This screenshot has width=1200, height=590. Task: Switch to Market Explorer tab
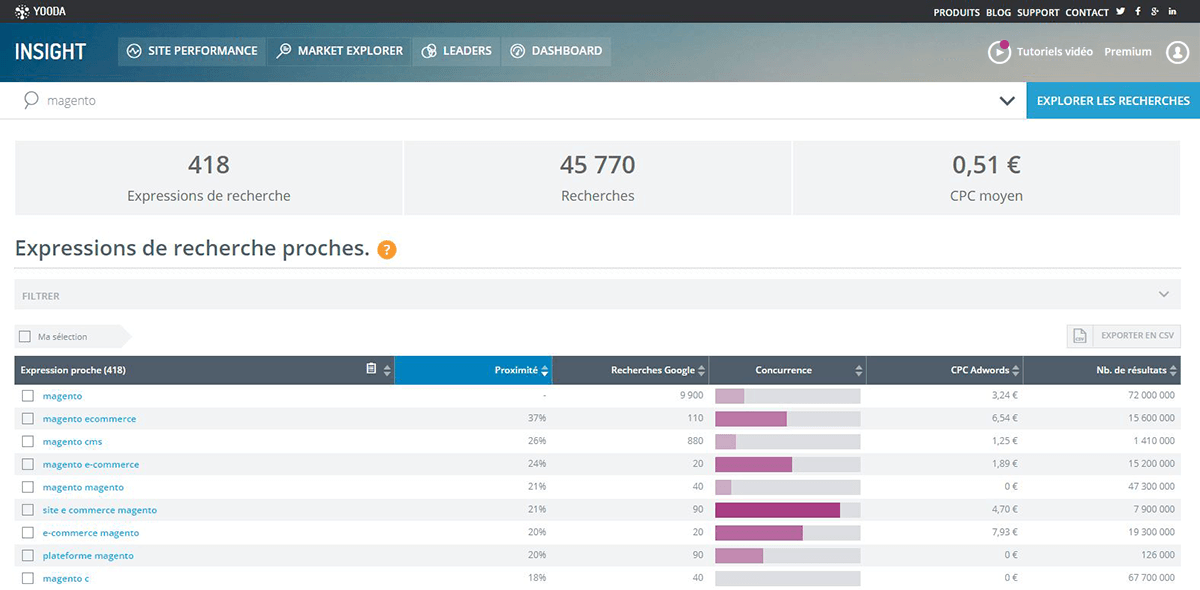click(340, 51)
